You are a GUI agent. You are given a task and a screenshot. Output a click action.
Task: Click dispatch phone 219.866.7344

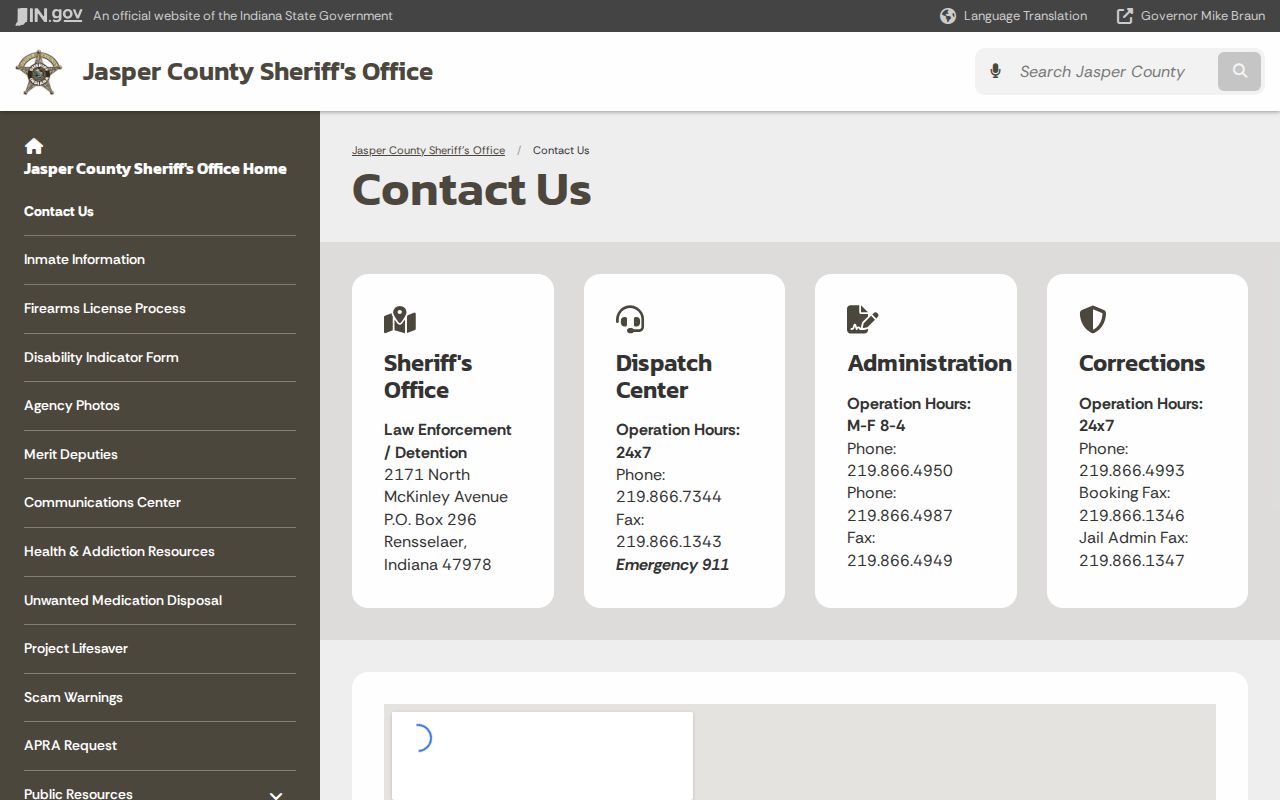point(668,496)
